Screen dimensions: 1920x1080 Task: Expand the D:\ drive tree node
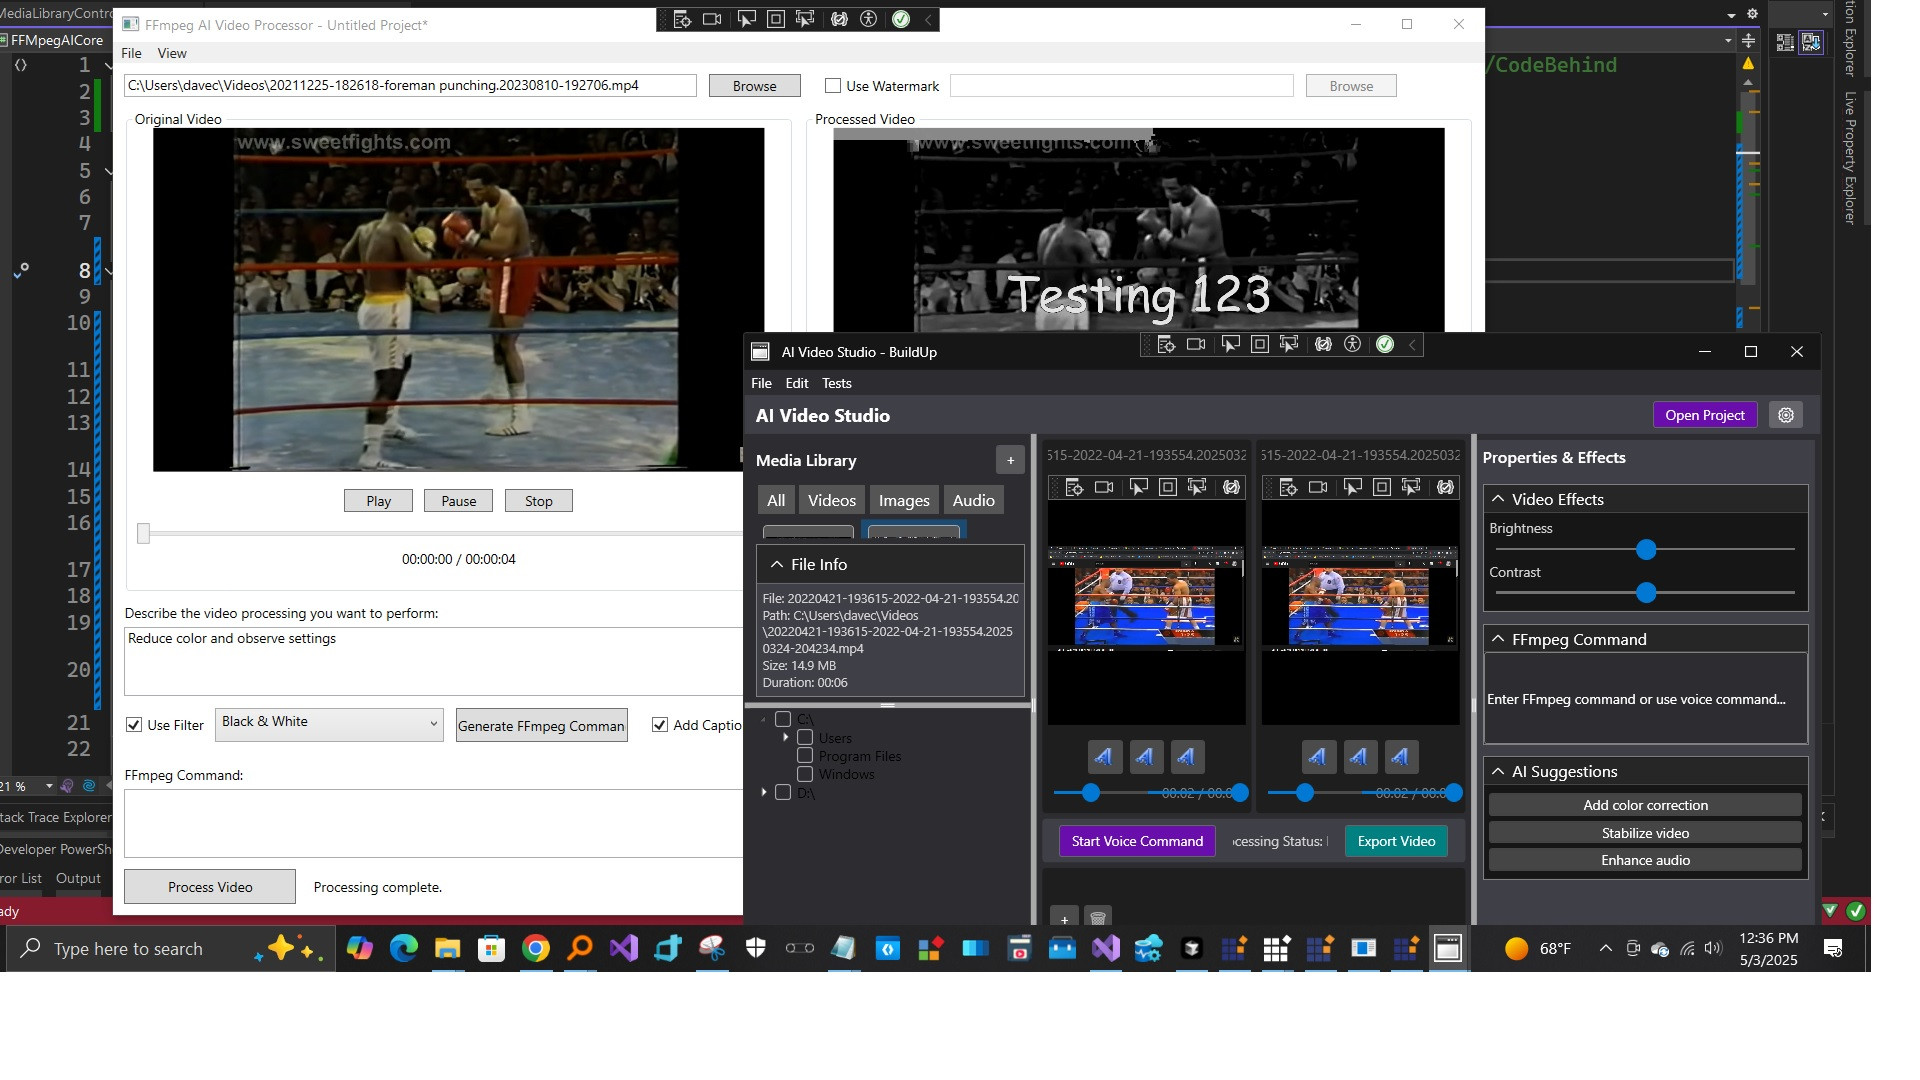(x=764, y=792)
